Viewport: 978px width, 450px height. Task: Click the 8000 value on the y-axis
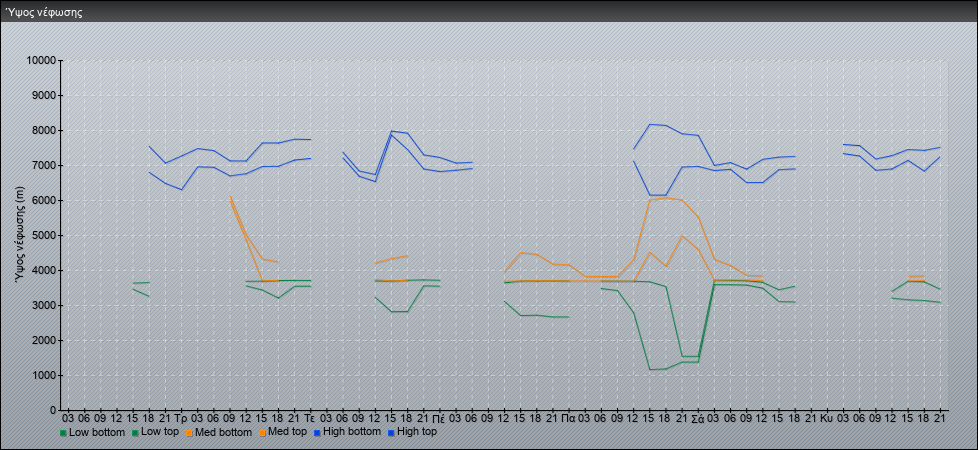click(44, 130)
